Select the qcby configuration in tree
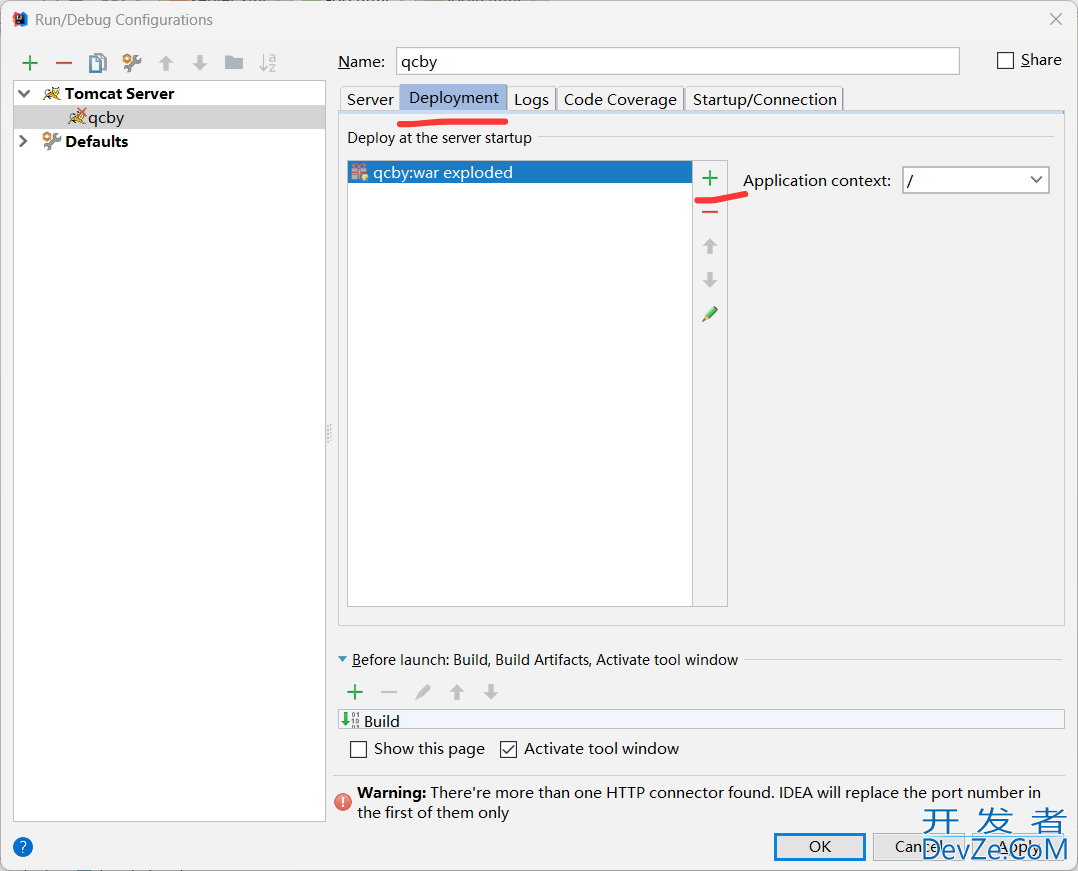This screenshot has width=1078, height=871. 169,118
